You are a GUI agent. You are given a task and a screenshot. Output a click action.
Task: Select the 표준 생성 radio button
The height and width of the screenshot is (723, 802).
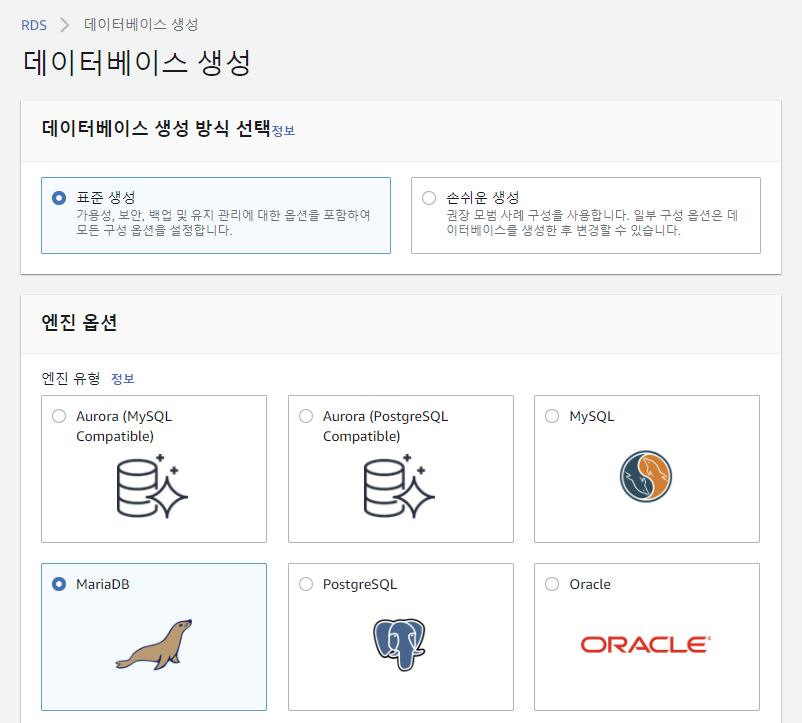59,198
